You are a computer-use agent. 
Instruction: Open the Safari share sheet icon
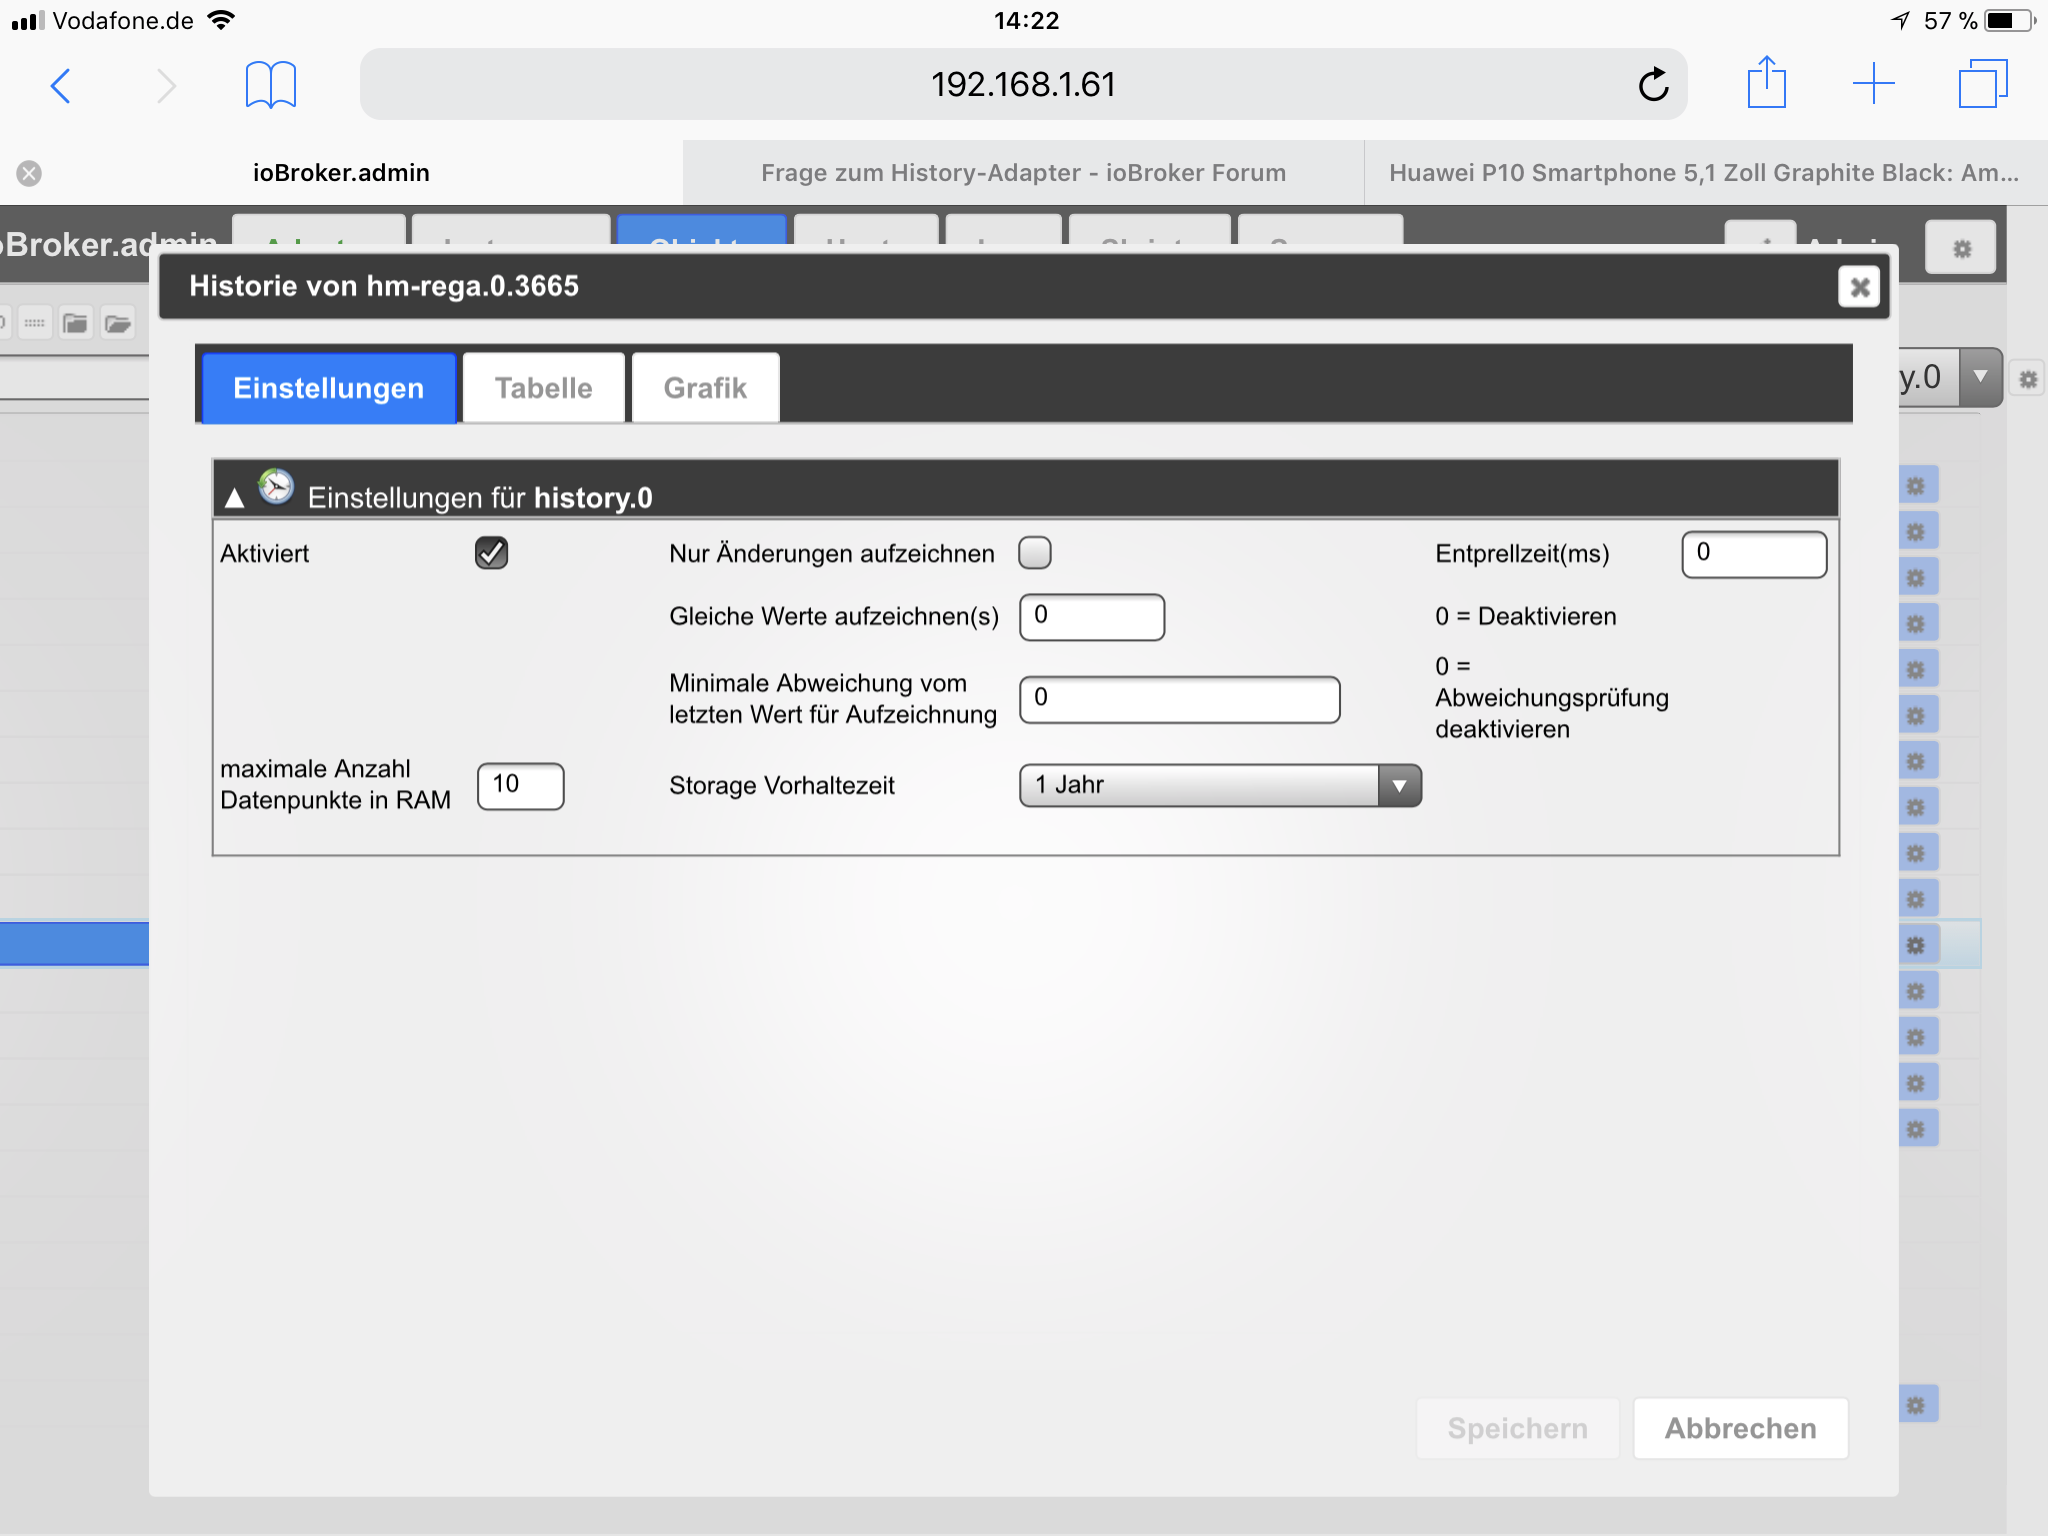tap(1766, 83)
